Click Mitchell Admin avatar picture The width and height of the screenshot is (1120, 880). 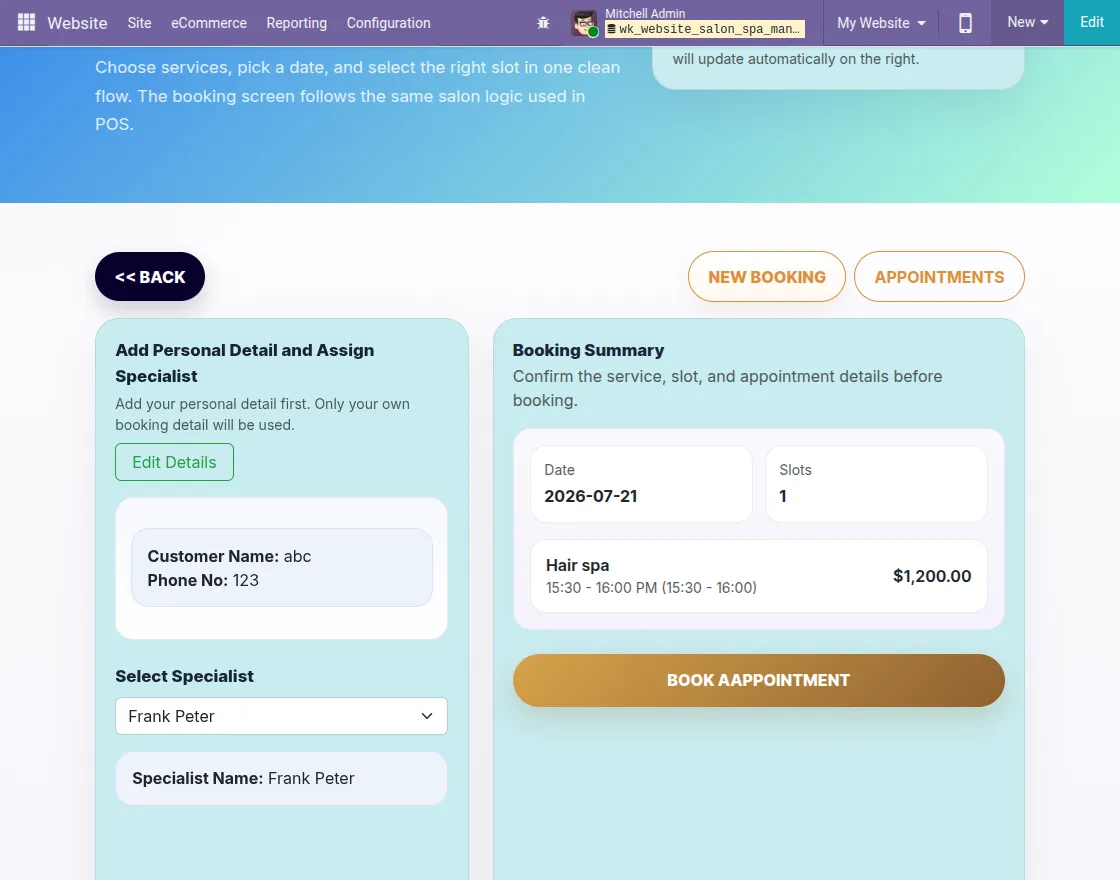[x=584, y=23]
